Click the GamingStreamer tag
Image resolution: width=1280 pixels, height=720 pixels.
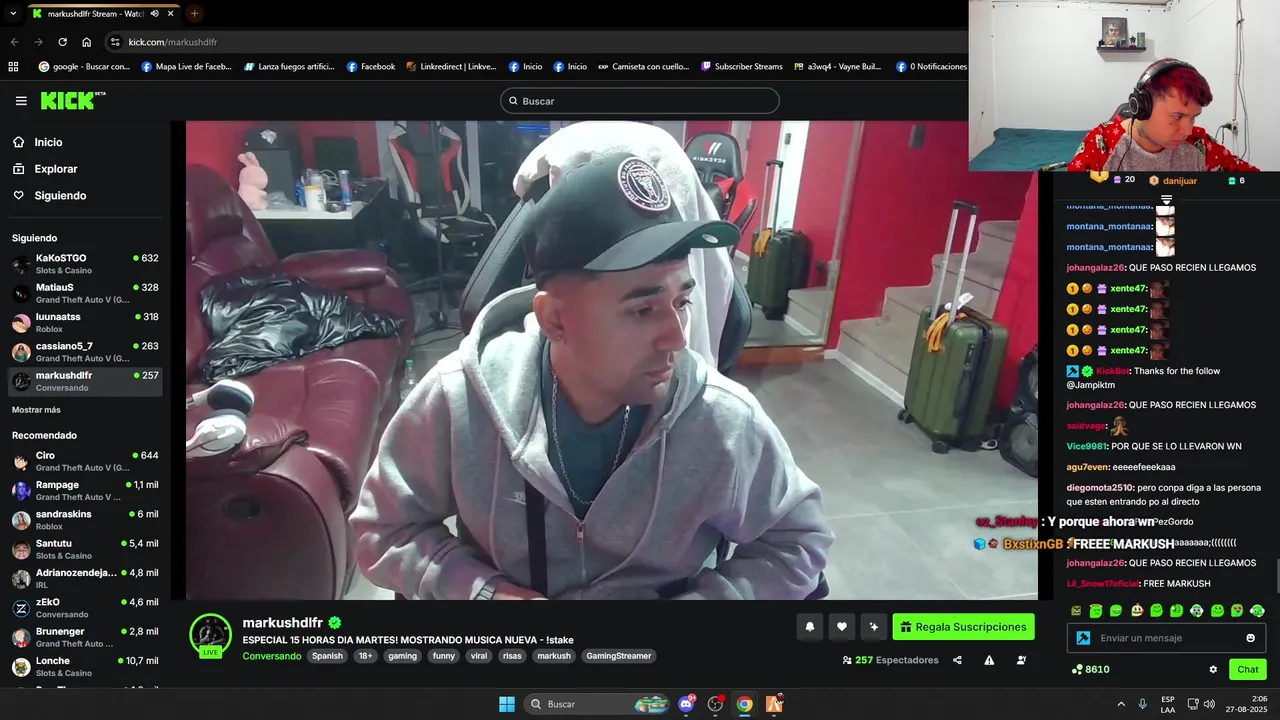[619, 656]
